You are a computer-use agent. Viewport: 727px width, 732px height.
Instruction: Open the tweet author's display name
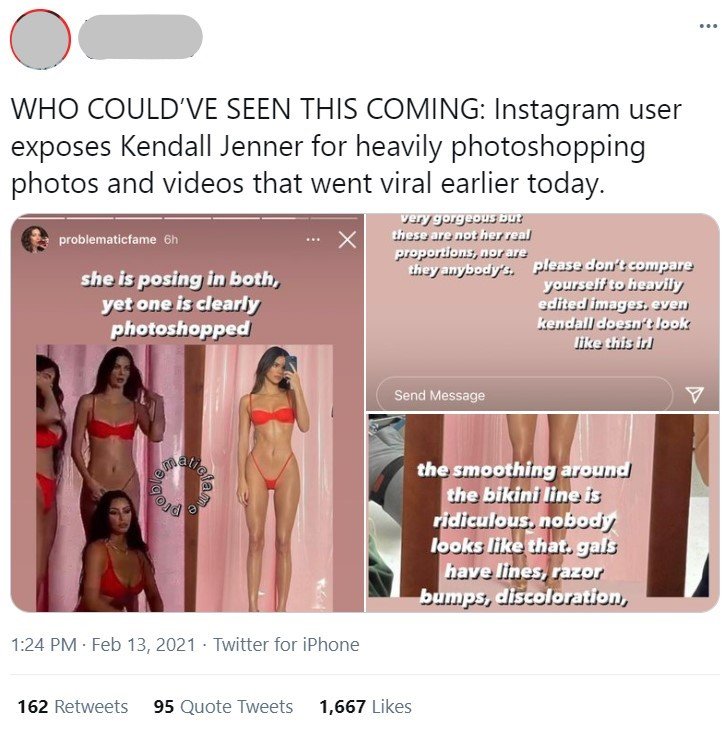[140, 36]
